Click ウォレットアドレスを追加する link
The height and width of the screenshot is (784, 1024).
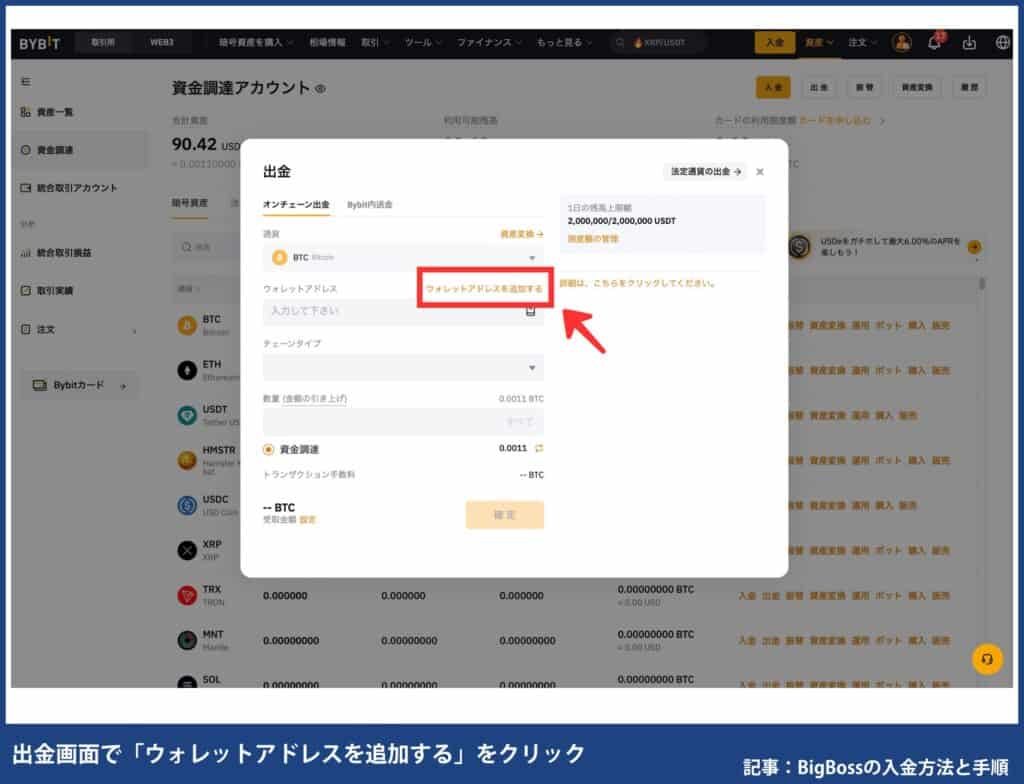click(485, 287)
